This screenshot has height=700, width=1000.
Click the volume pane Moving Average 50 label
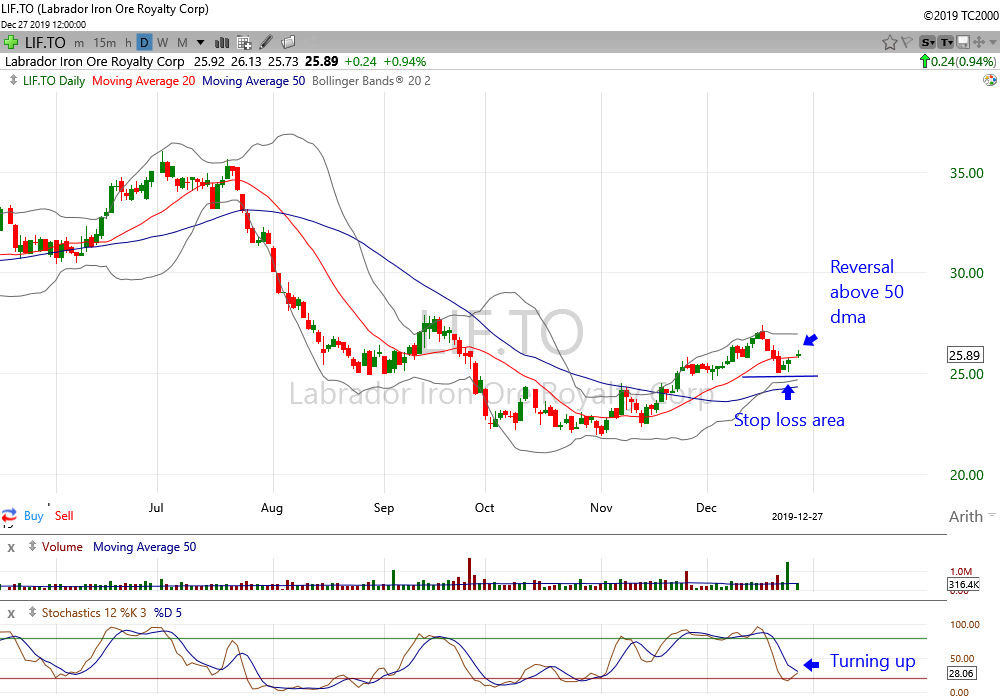(145, 546)
